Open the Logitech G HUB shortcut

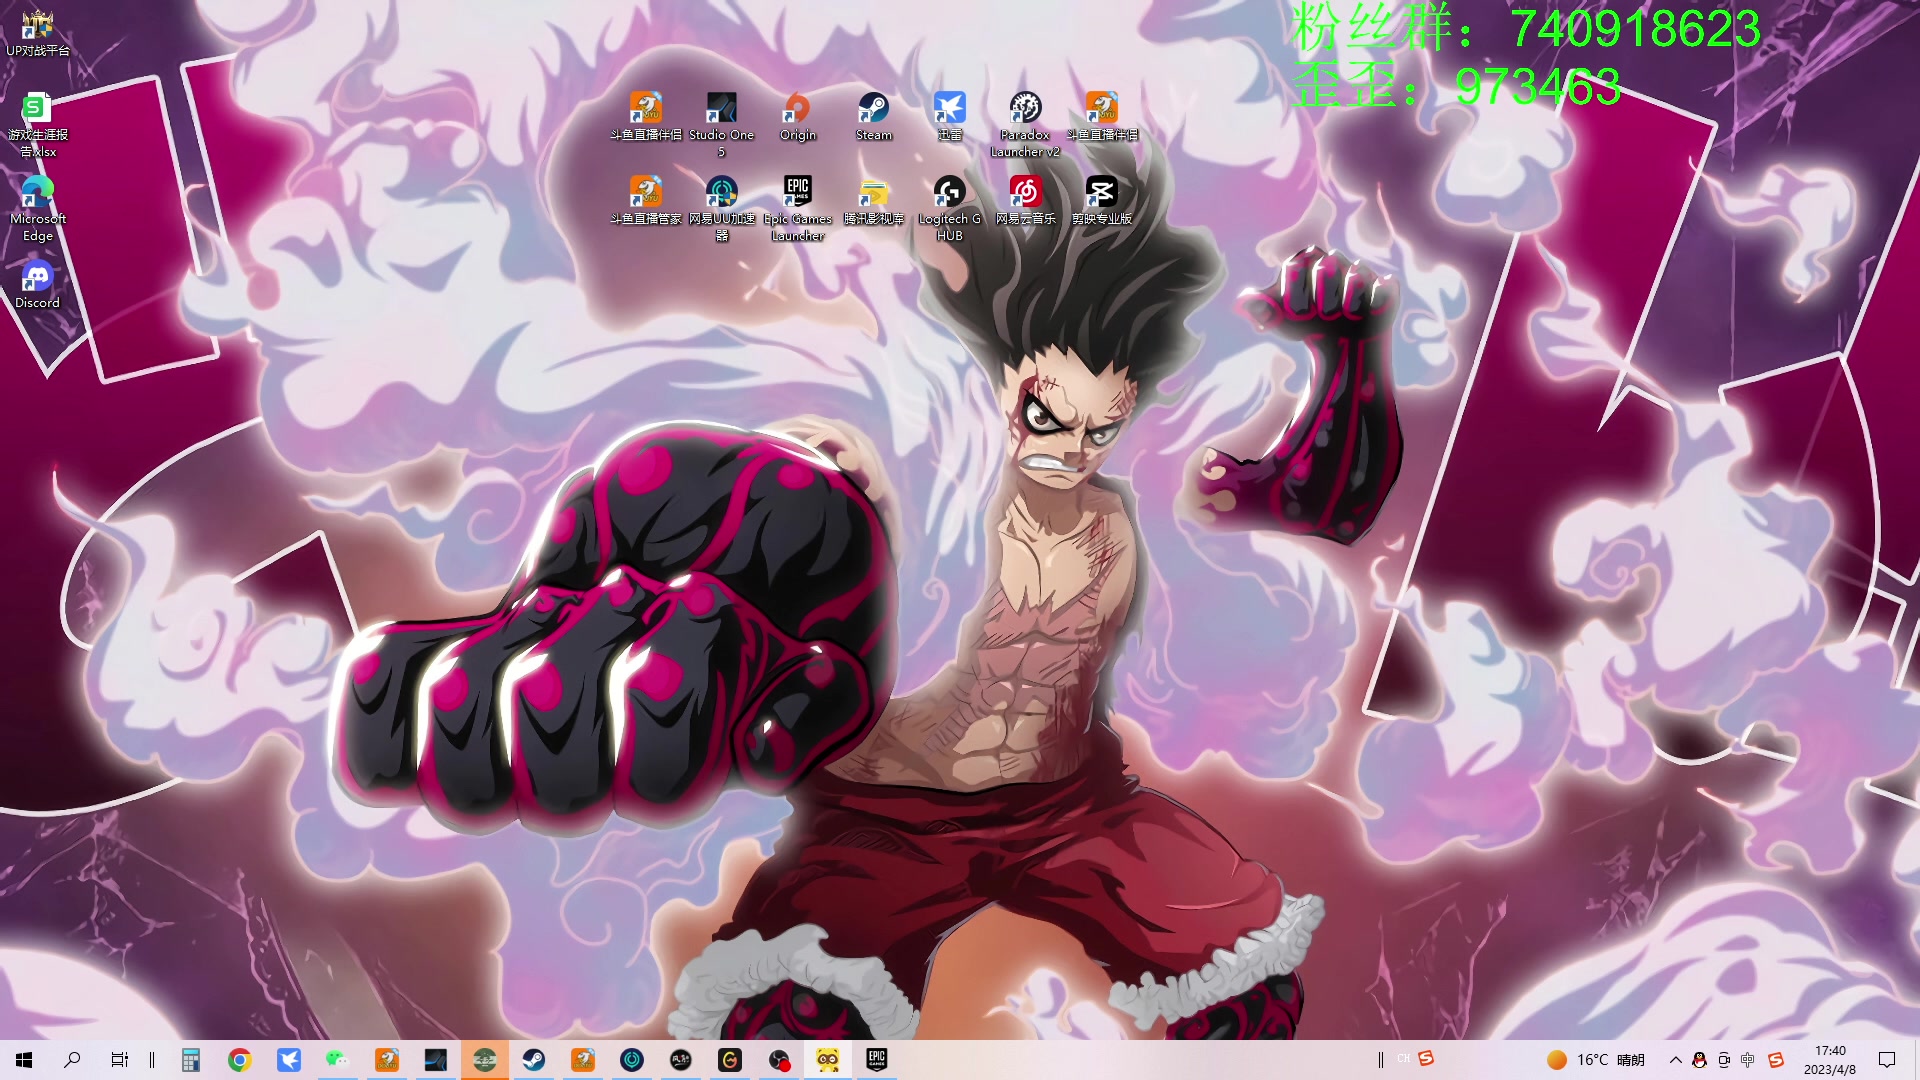950,208
